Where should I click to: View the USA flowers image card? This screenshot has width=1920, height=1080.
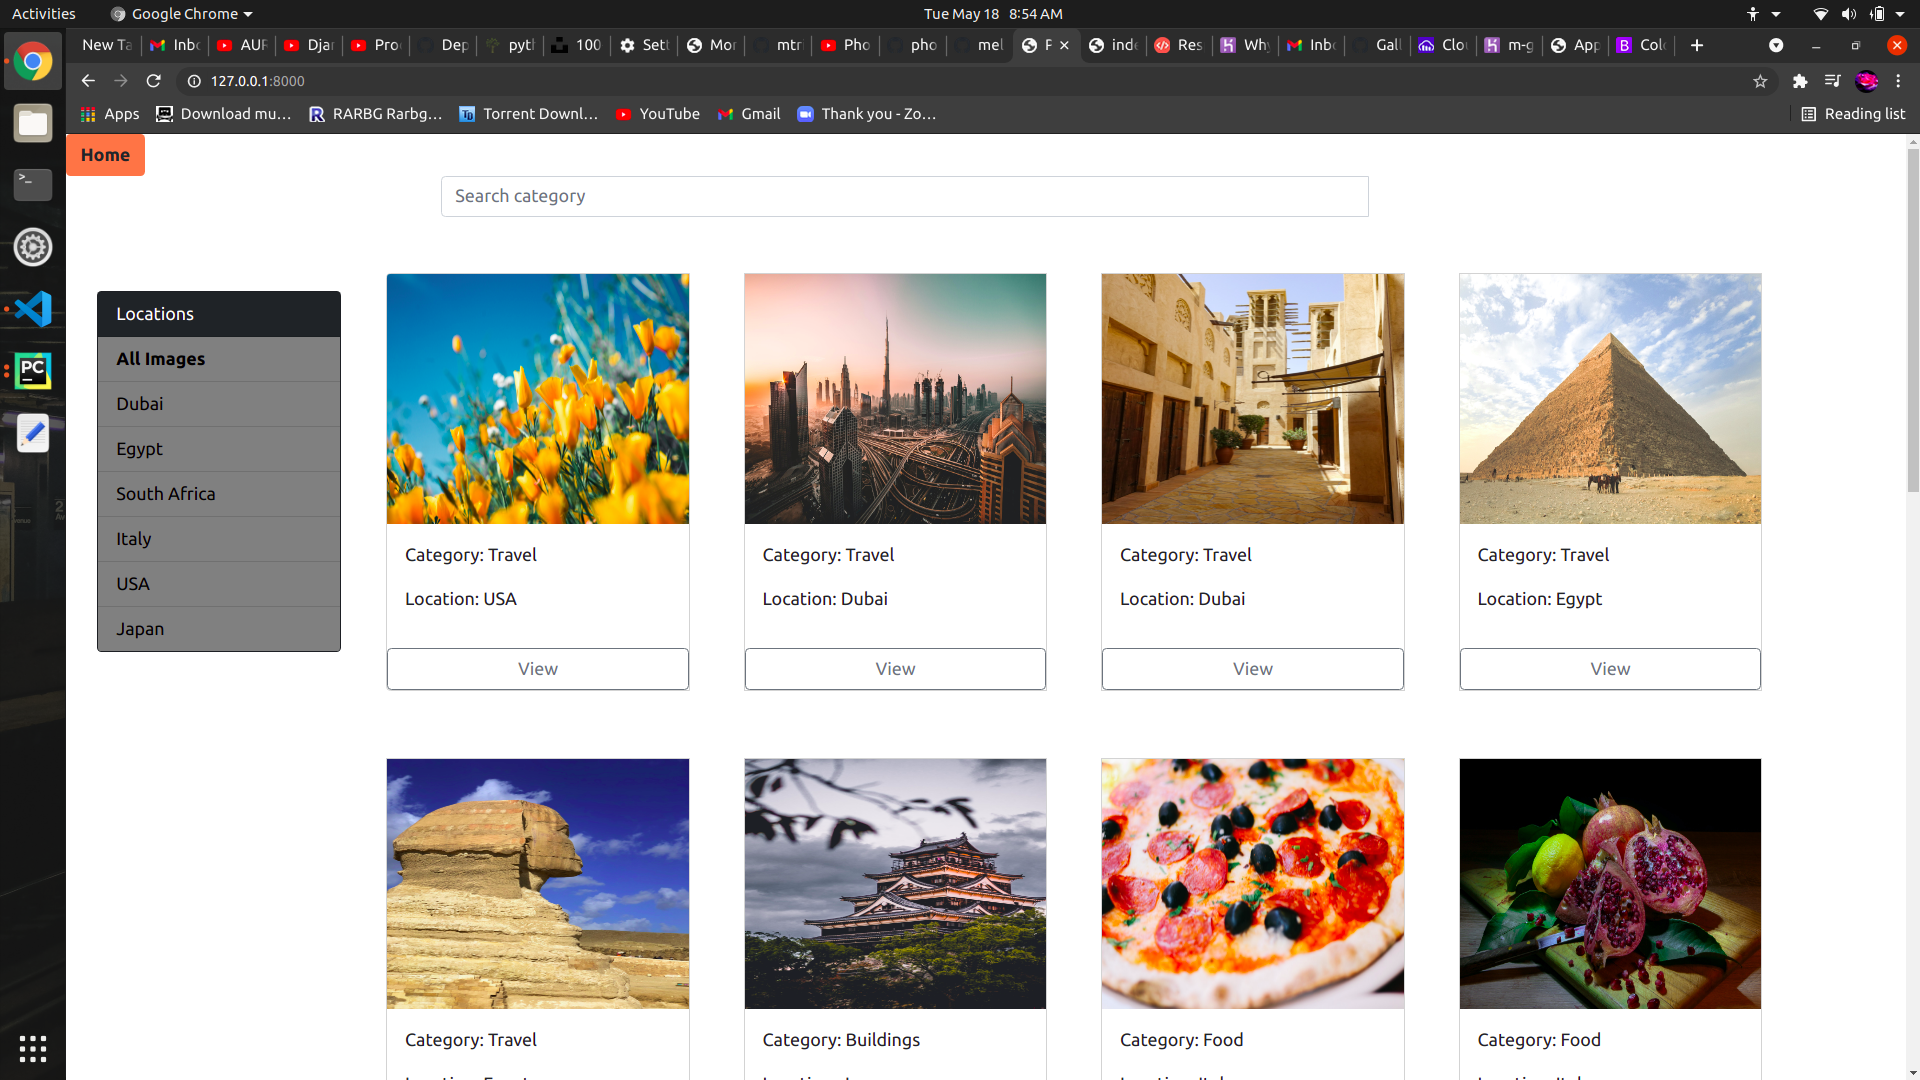pyautogui.click(x=538, y=669)
